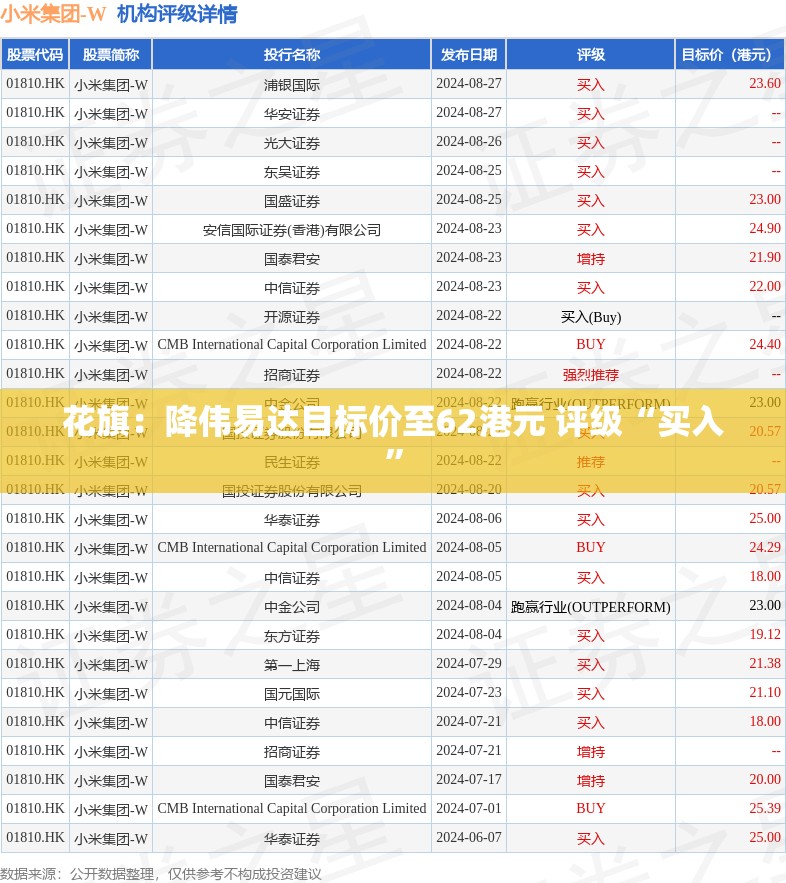
Task: Click 01810.HK in the 浦银国际 row
Action: coord(35,83)
